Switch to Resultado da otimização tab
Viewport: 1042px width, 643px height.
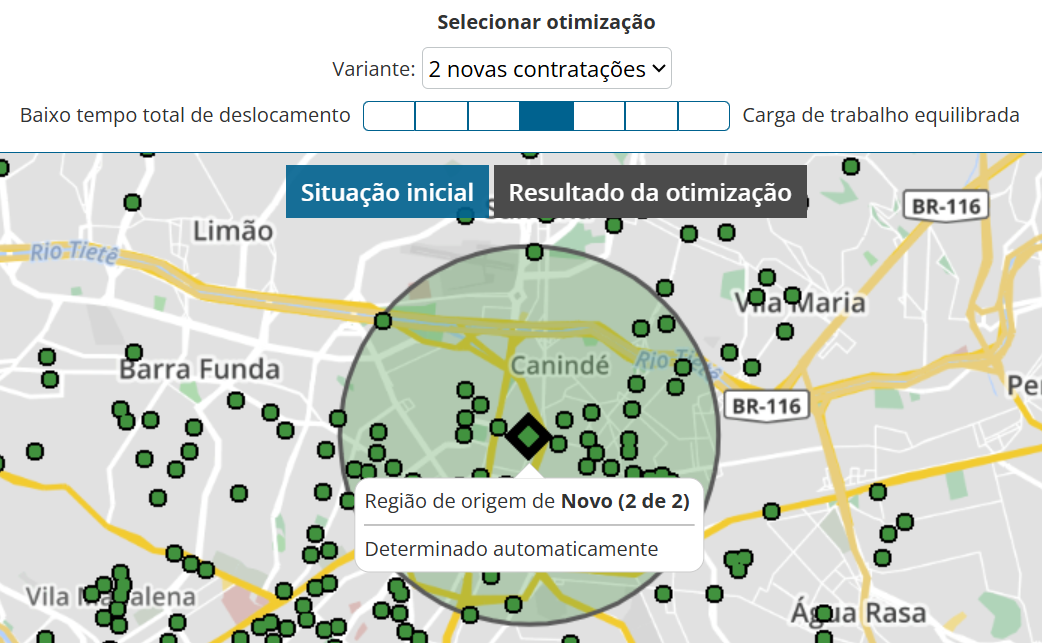coord(650,192)
